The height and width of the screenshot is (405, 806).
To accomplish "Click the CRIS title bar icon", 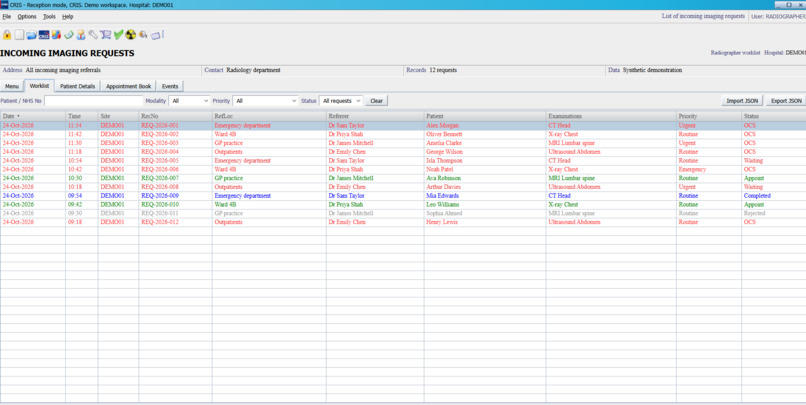I will (x=4, y=5).
